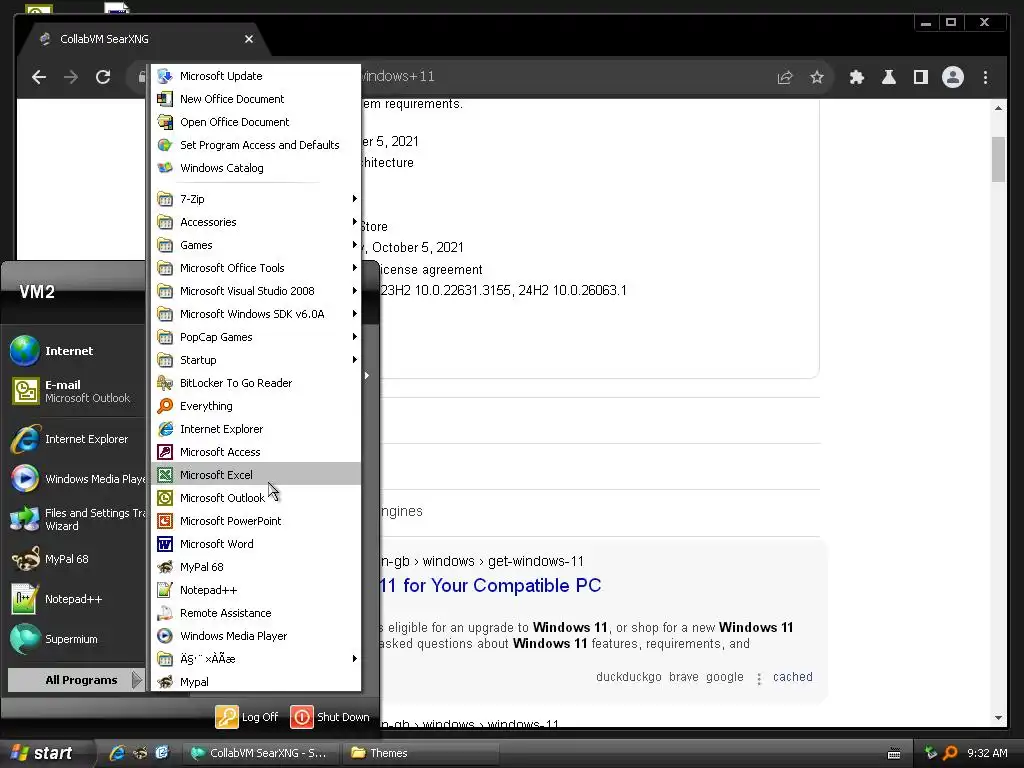Click the duckduckgo engine label
The image size is (1024, 768).
[x=628, y=677]
